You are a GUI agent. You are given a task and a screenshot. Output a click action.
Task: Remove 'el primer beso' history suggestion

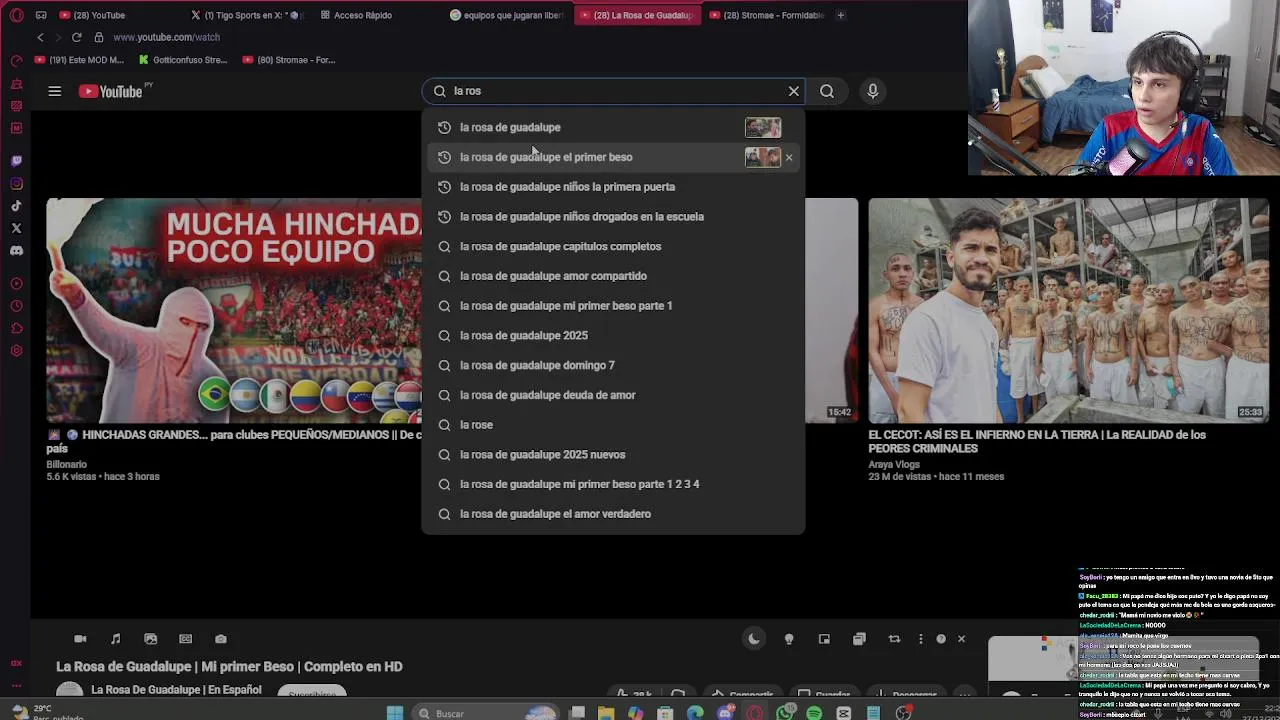789,157
